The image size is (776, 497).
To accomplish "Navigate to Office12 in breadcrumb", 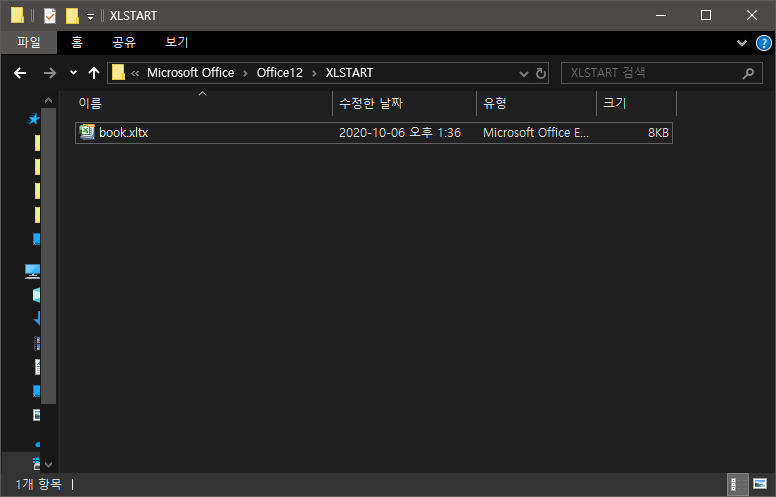I will click(279, 73).
